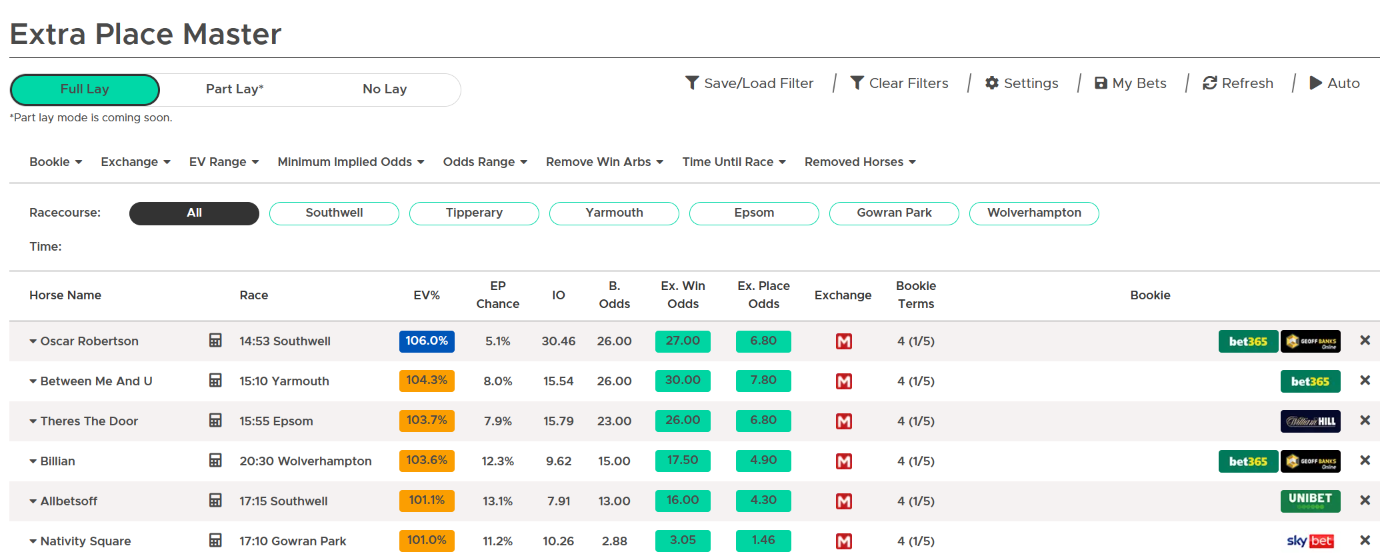The height and width of the screenshot is (554, 1392).
Task: Open calculator for Allbetsoff row
Action: point(215,501)
